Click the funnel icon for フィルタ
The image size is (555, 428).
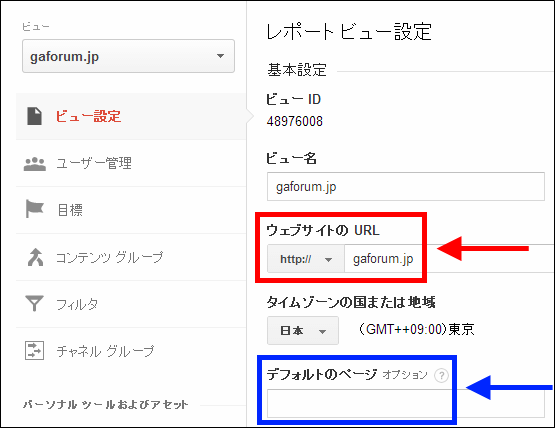tap(34, 303)
